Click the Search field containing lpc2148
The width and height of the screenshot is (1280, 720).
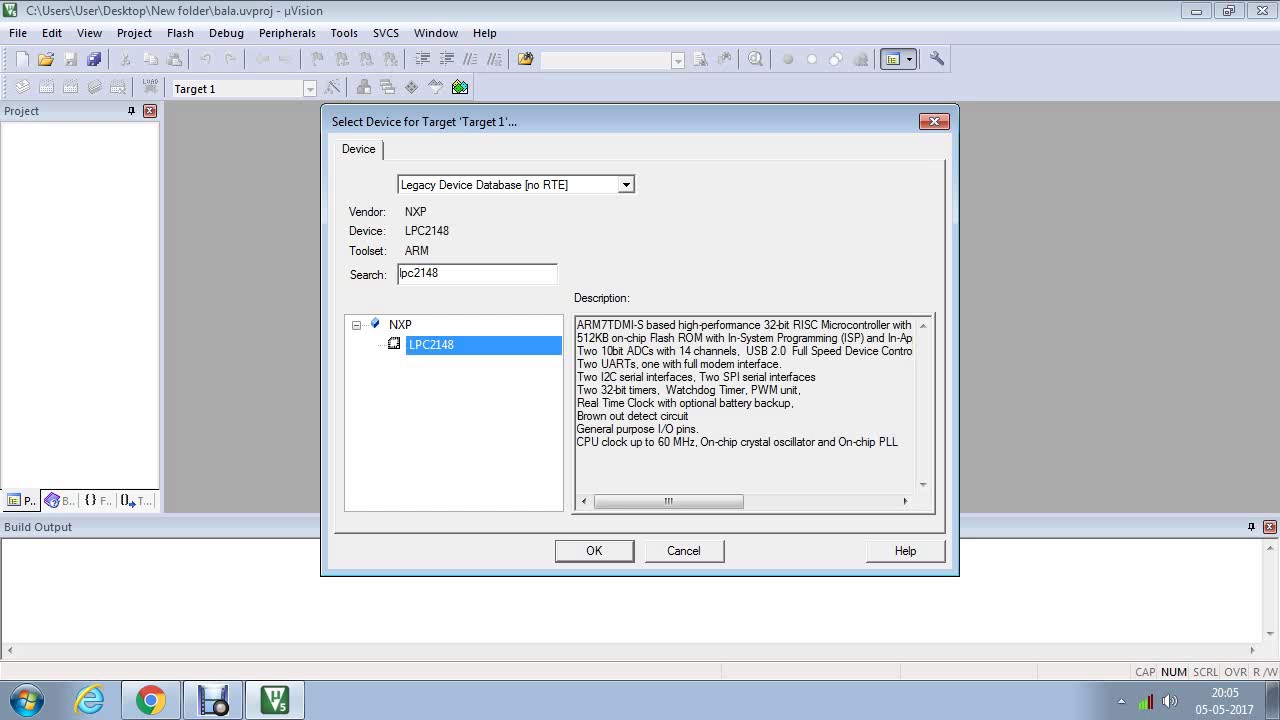(477, 274)
